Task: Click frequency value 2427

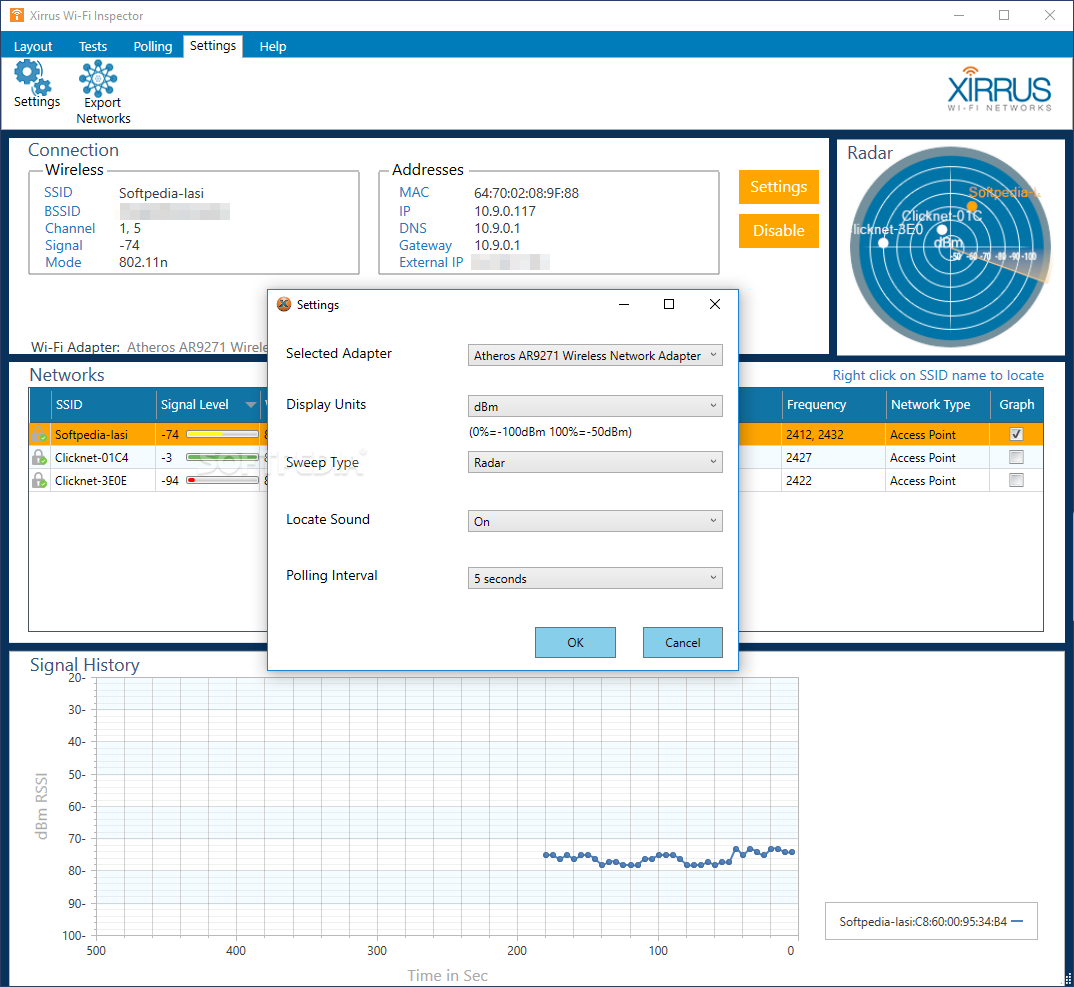Action: coord(799,458)
